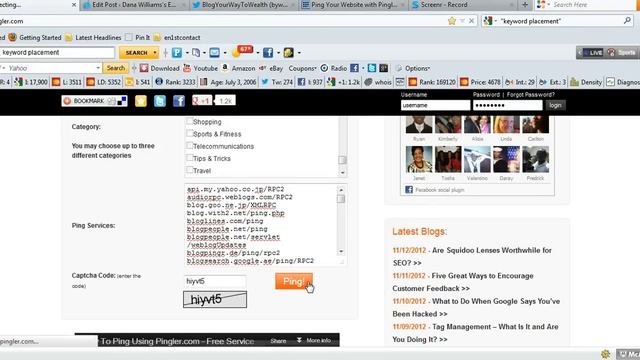
Task: Click the Ping Services down scroll arrow
Action: click(x=341, y=251)
